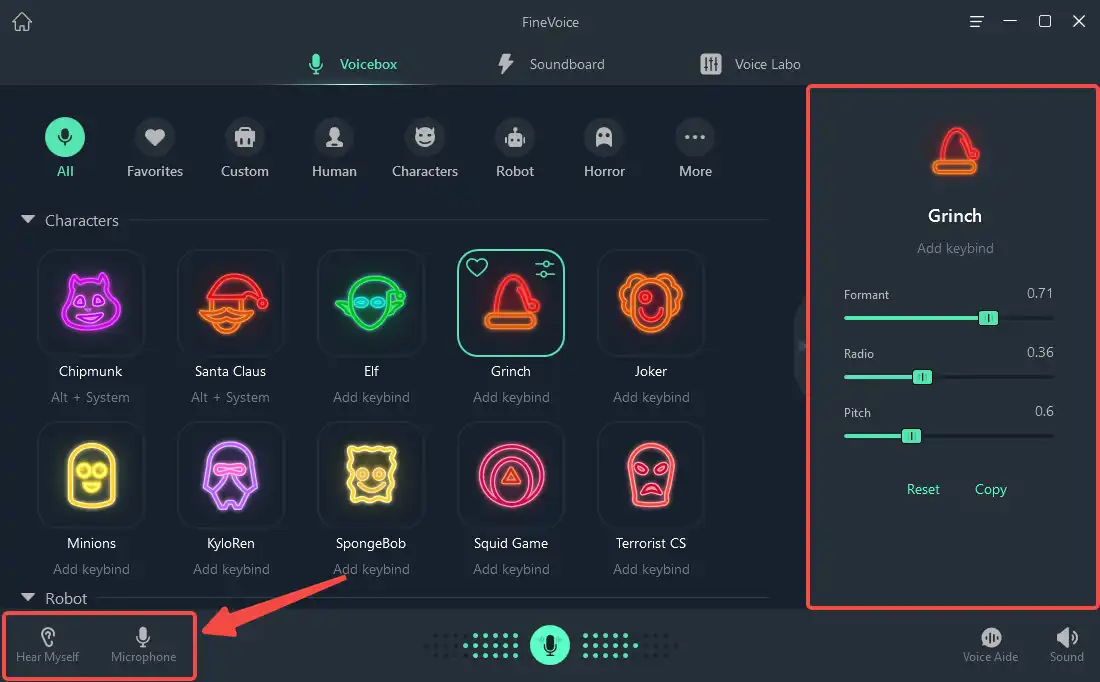Image resolution: width=1100 pixels, height=682 pixels.
Task: Choose the Santa Claus voice effect
Action: coord(231,303)
